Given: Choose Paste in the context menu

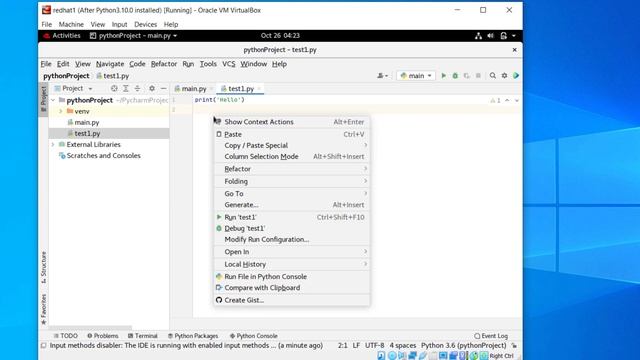Looking at the screenshot, I should point(292,134).
